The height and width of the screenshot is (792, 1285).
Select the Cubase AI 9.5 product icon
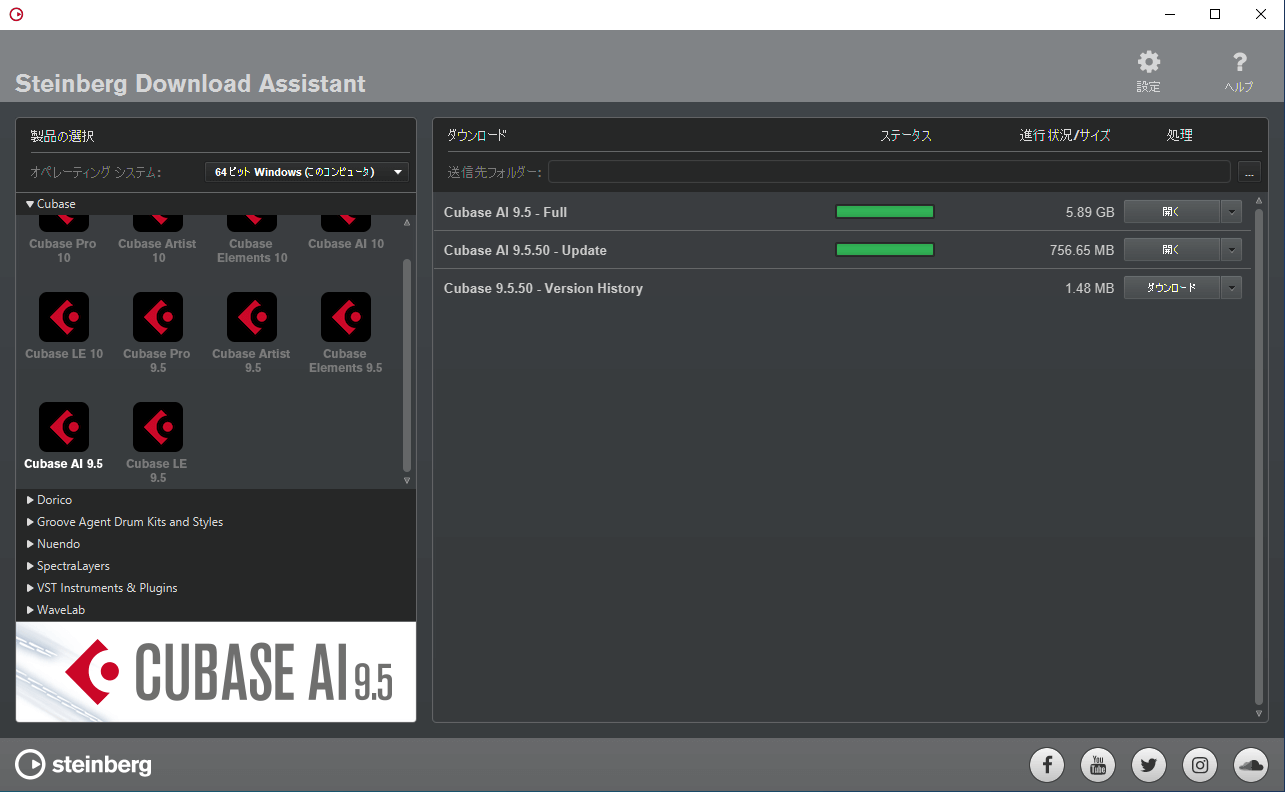[x=64, y=427]
